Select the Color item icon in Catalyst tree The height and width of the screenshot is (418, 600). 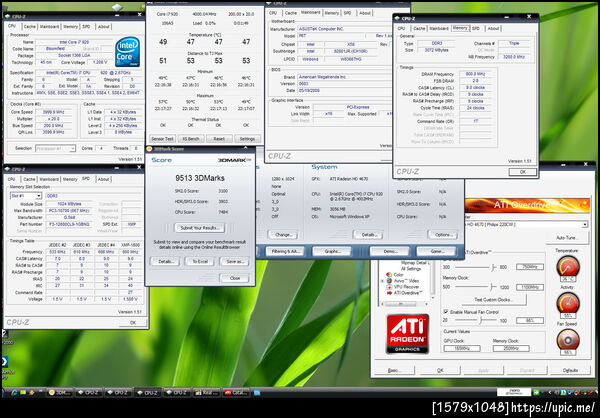coord(389,275)
